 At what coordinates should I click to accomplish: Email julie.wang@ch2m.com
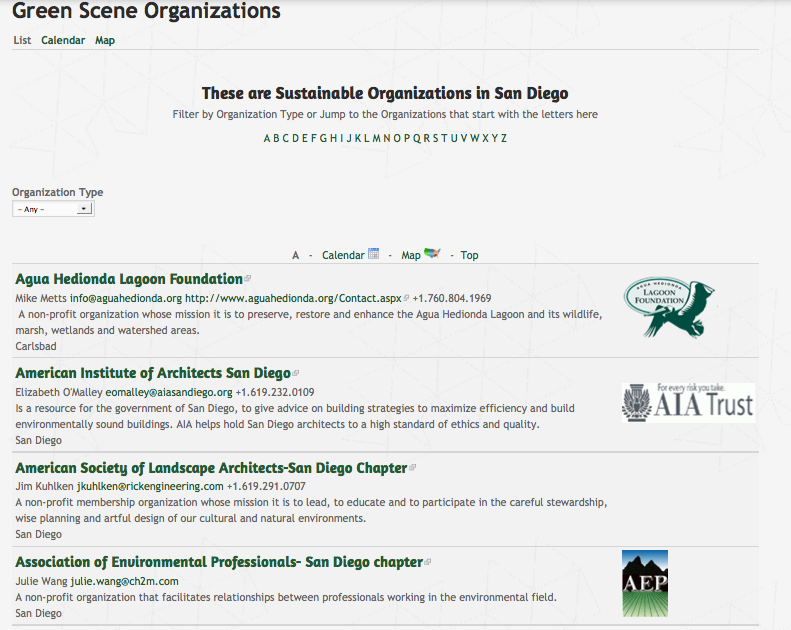pos(124,581)
